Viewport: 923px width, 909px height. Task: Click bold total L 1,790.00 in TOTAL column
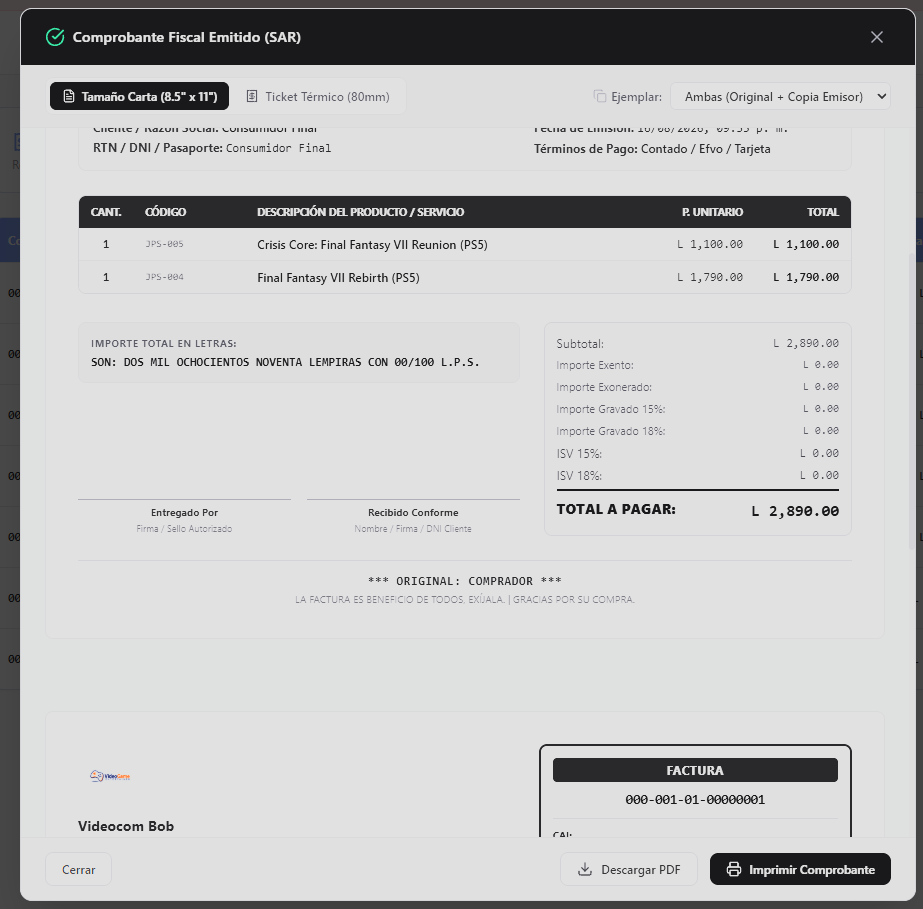pos(806,277)
